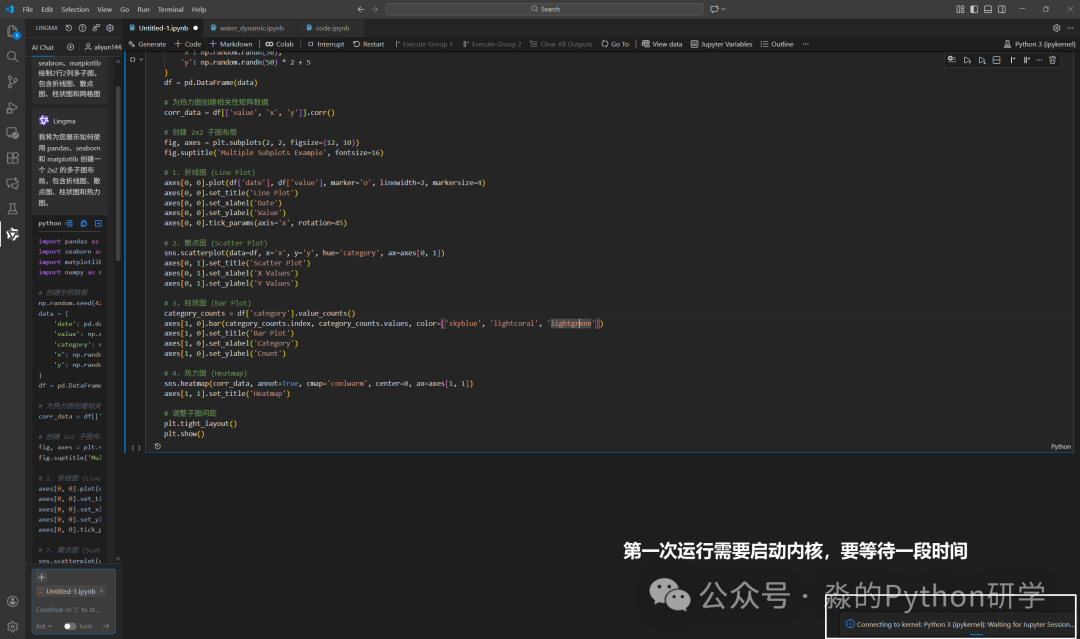Click the Go To button
Image resolution: width=1080 pixels, height=639 pixels.
click(615, 44)
